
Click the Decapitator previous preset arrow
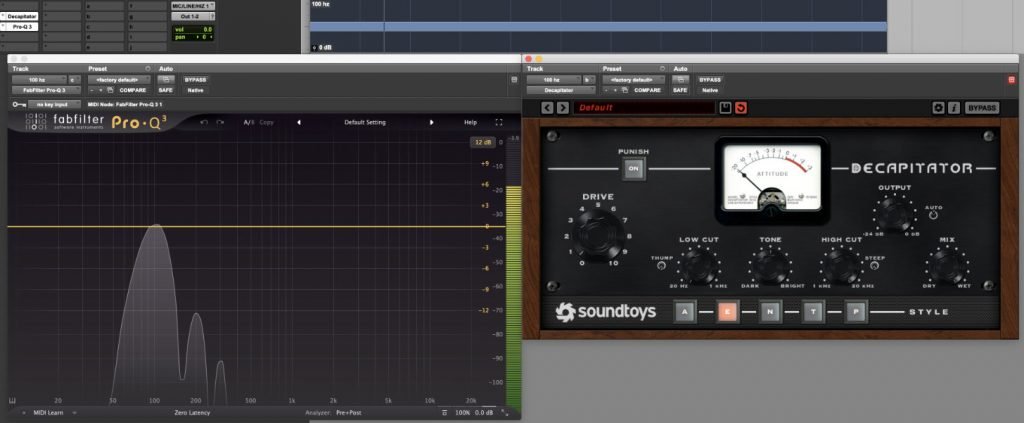[547, 108]
